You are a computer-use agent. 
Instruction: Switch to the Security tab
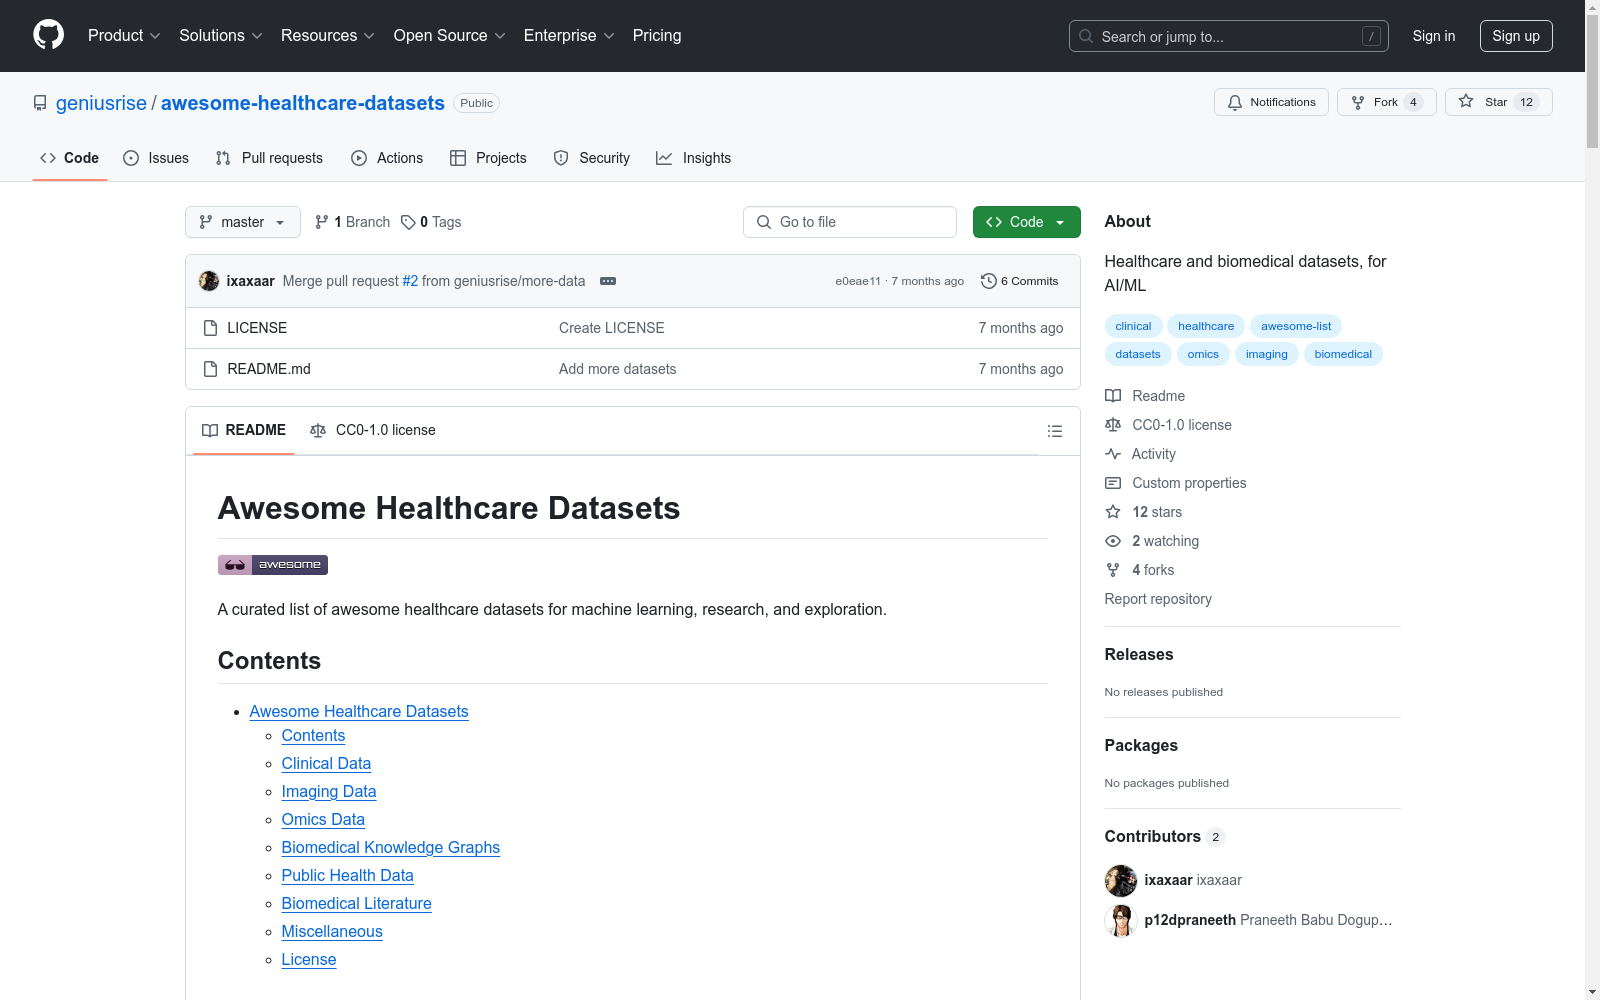pos(592,158)
